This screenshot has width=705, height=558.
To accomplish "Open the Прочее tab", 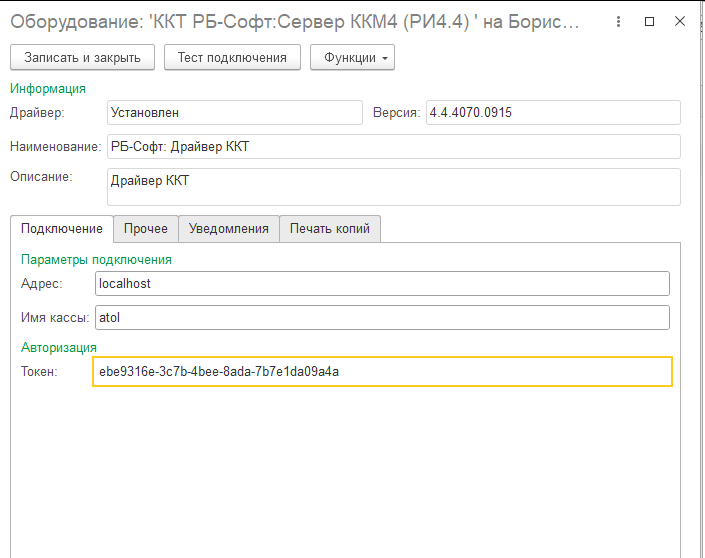I will click(x=146, y=228).
